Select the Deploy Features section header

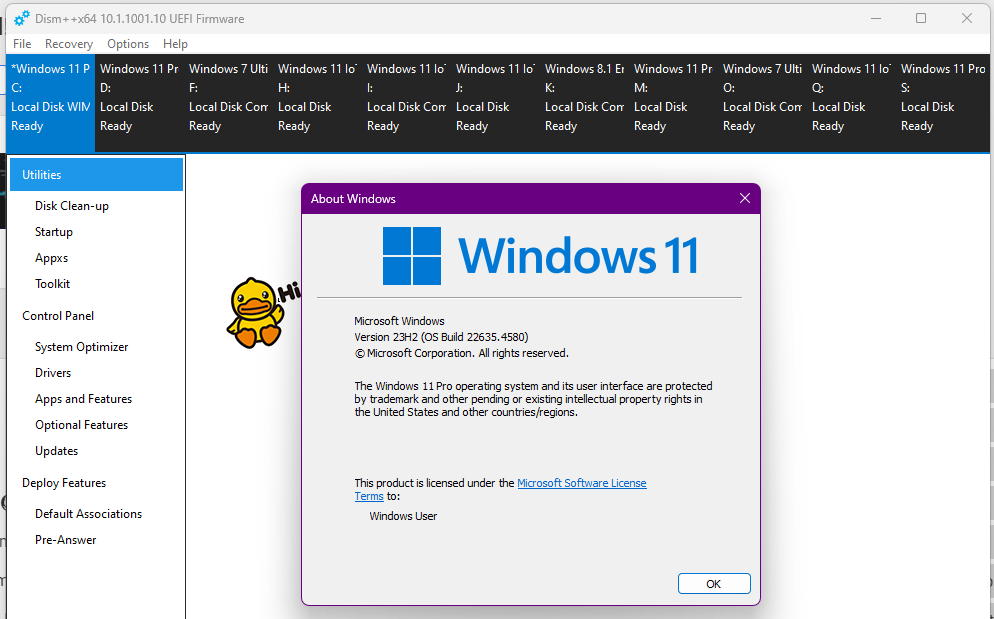[x=64, y=483]
